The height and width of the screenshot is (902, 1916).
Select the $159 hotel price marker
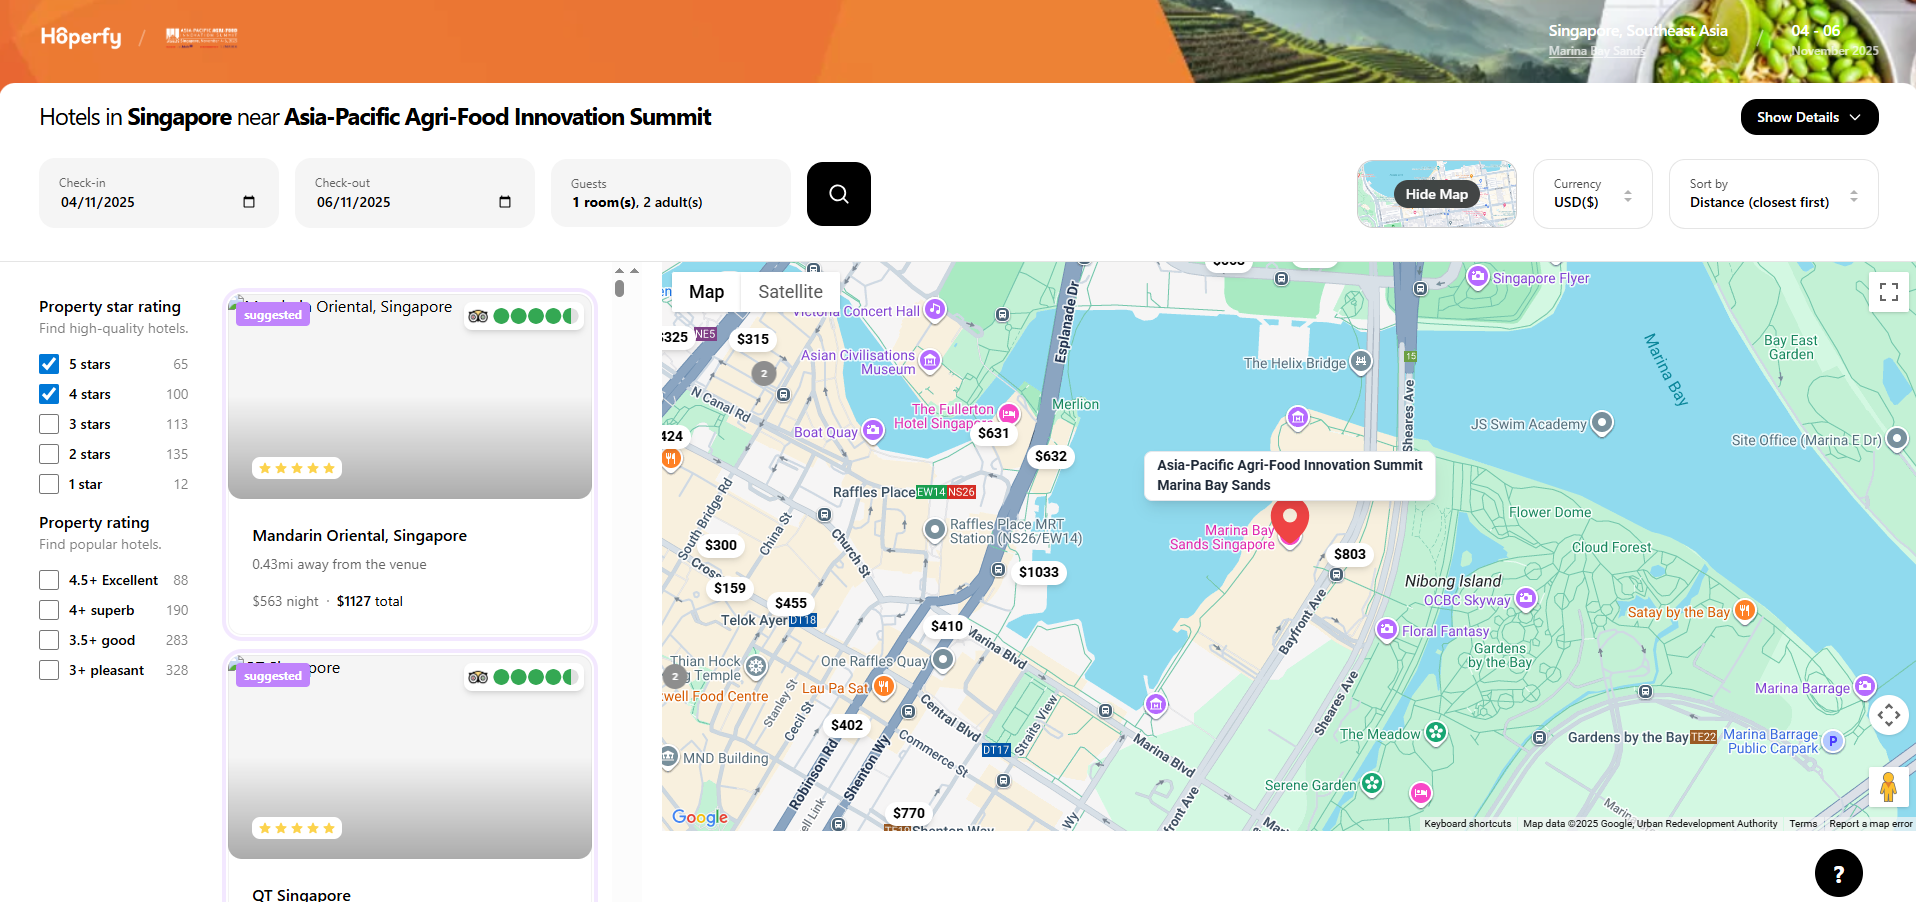coord(730,588)
